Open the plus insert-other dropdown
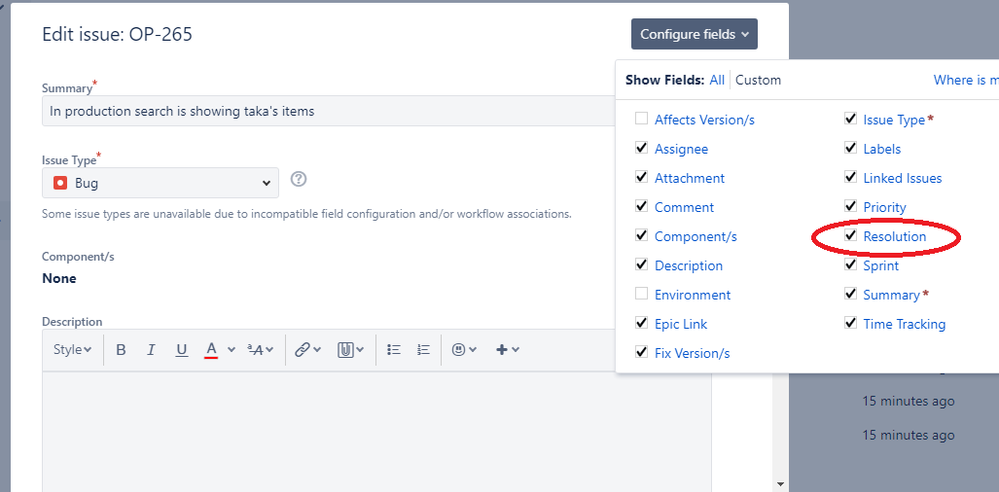Screen dimensions: 999x492 point(507,349)
